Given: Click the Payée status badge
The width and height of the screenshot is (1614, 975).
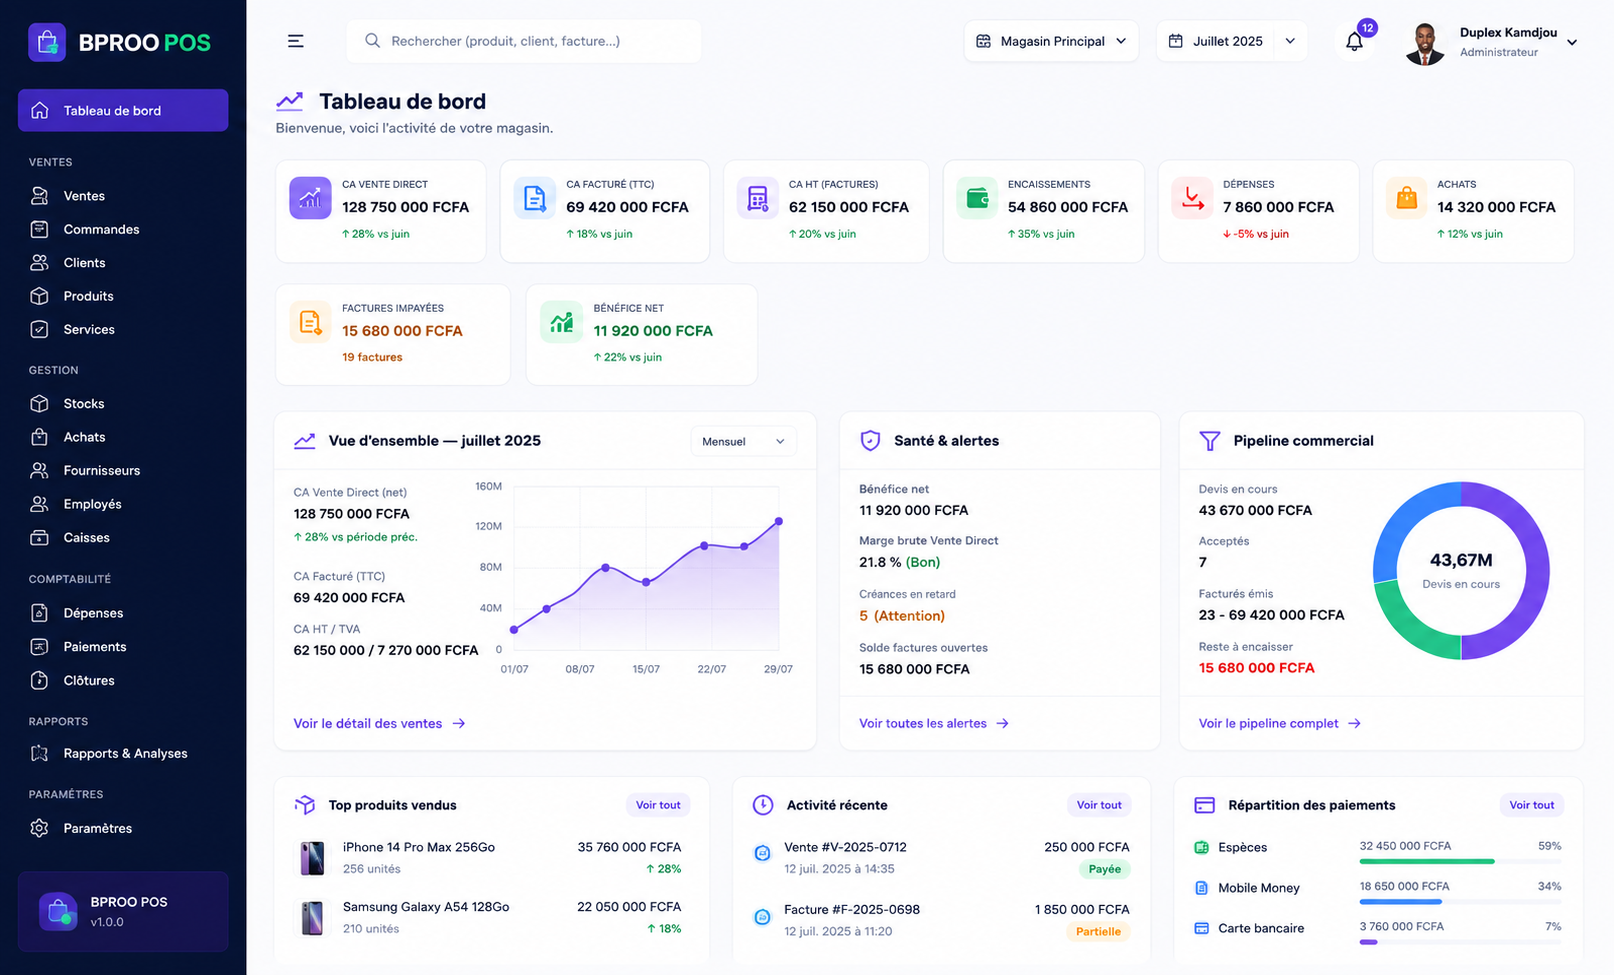Looking at the screenshot, I should [1105, 869].
